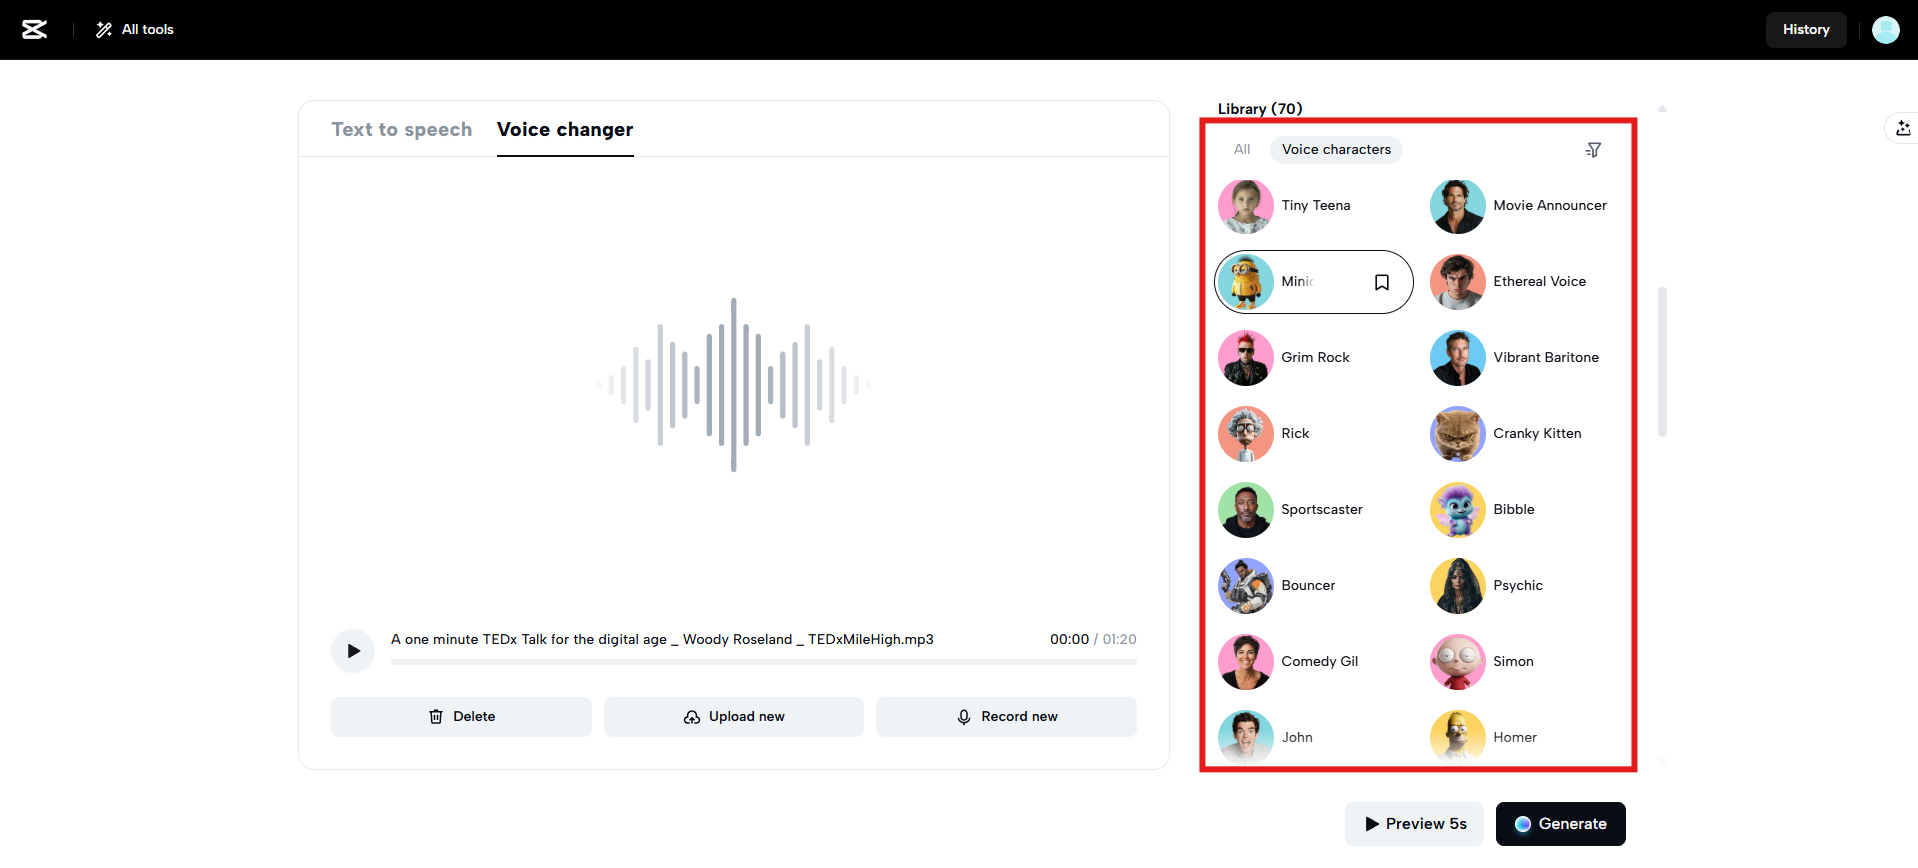The height and width of the screenshot is (868, 1918).
Task: Open the All tools menu
Action: [x=135, y=30]
